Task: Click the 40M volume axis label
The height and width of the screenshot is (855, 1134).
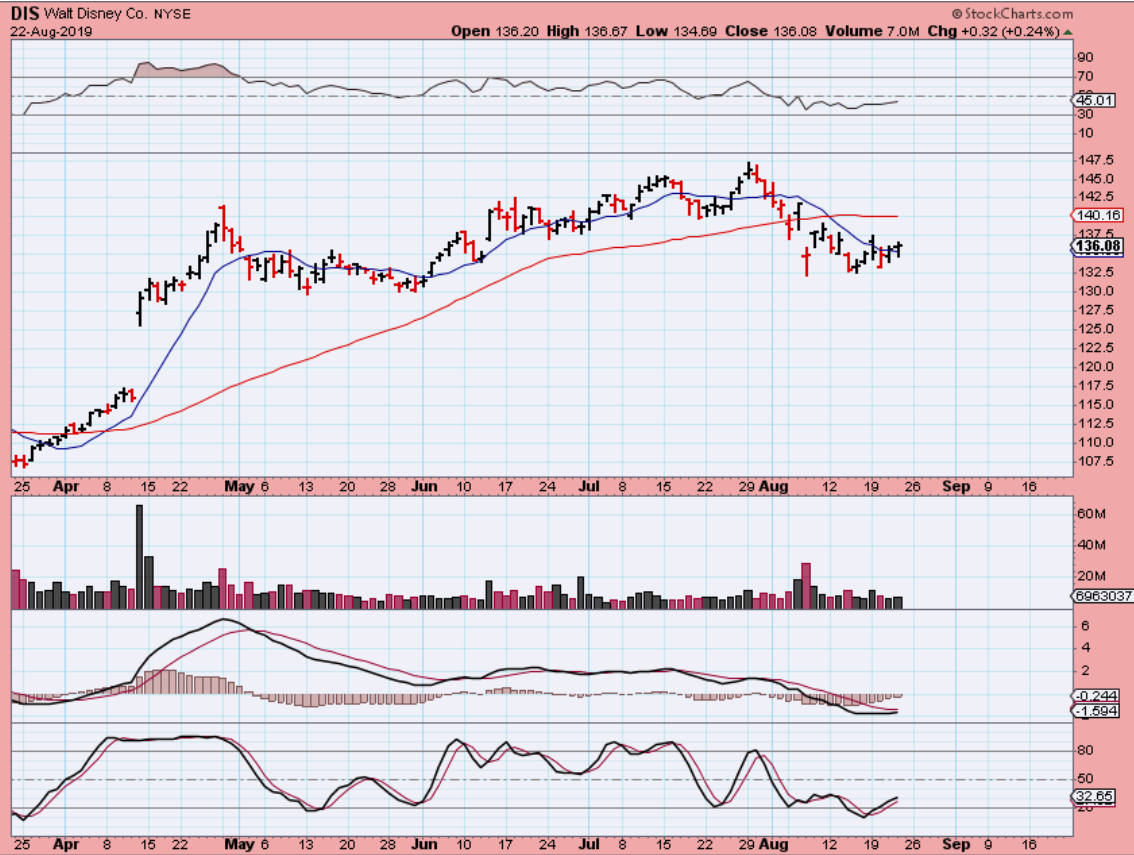Action: 1091,545
